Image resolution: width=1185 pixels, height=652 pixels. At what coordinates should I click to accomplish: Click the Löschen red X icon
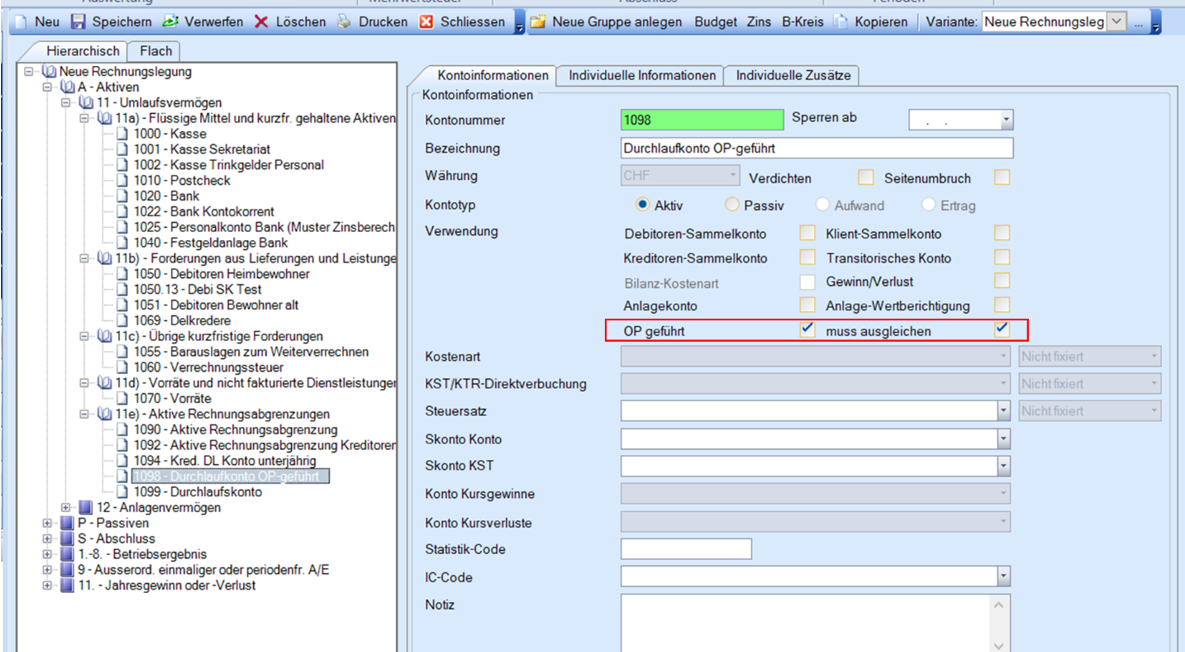tap(261, 21)
